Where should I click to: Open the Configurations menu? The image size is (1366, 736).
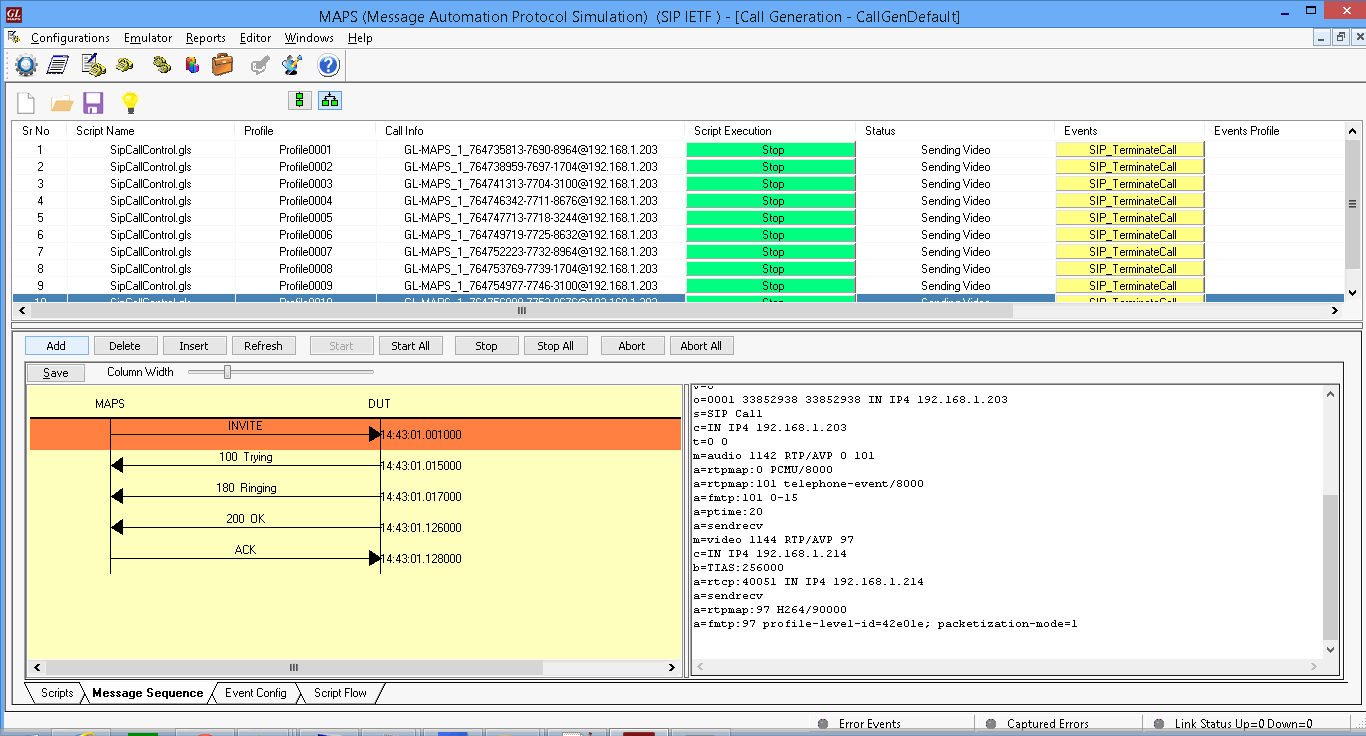pos(70,38)
